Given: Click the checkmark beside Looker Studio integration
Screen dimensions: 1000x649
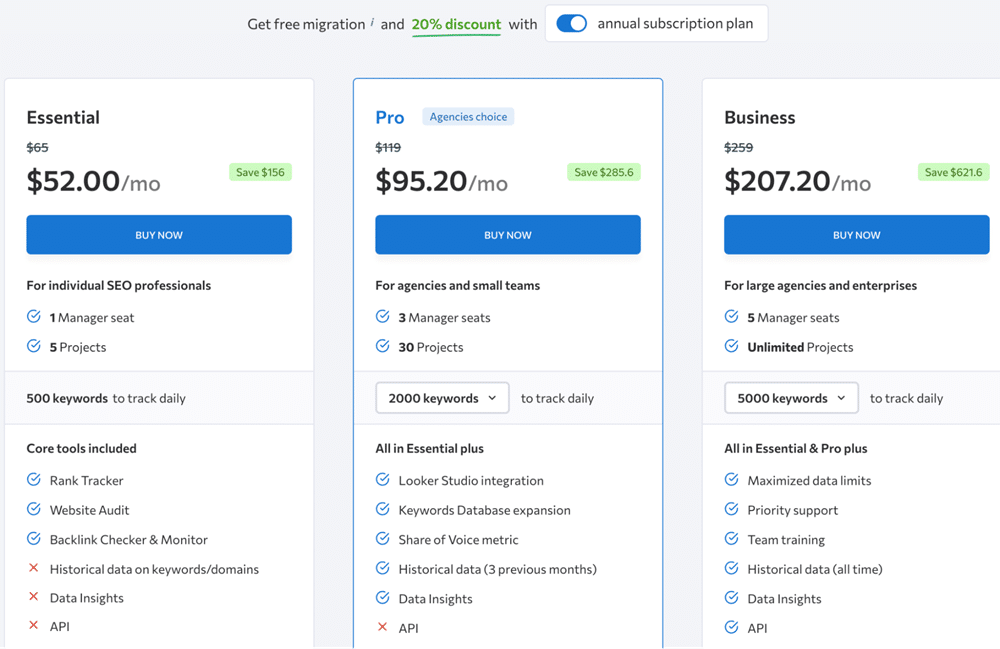Looking at the screenshot, I should click(382, 480).
